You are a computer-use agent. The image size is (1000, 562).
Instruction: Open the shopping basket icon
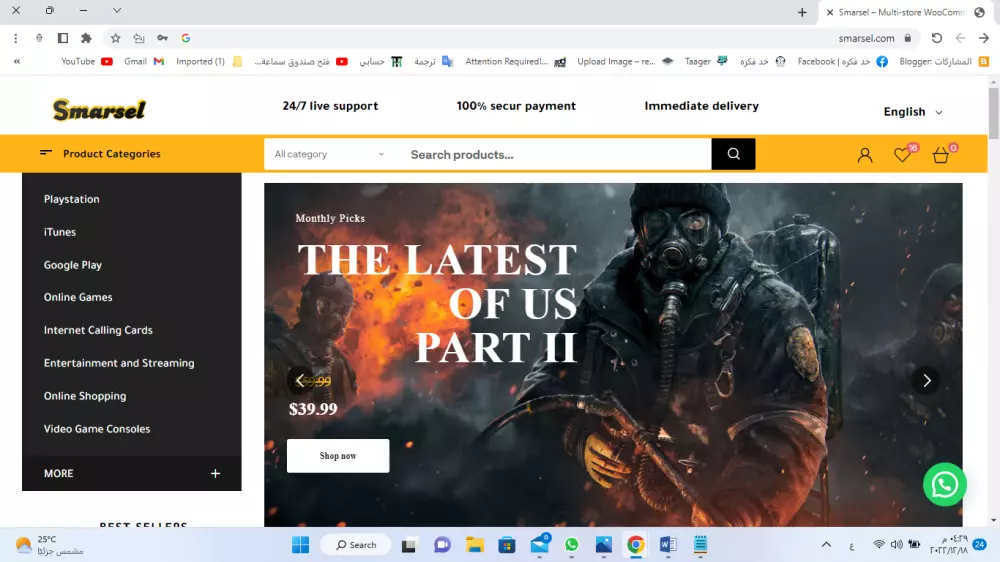click(940, 155)
